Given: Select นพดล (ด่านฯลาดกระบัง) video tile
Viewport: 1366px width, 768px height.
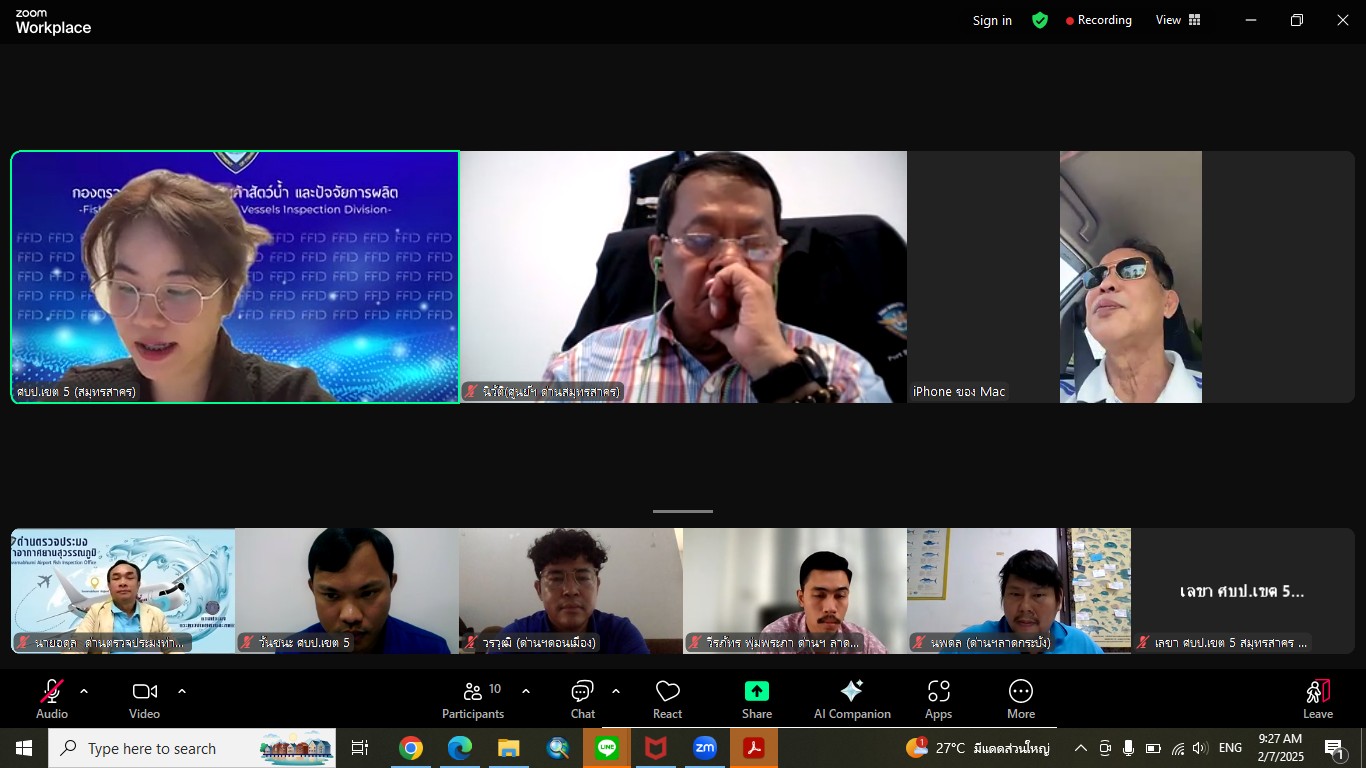Looking at the screenshot, I should coord(1019,591).
